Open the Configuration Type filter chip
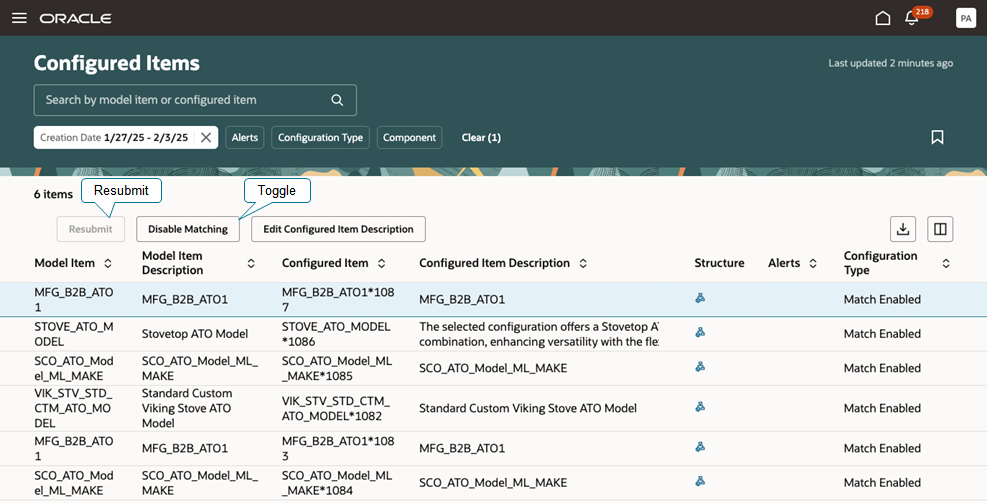The image size is (987, 503). click(x=320, y=137)
